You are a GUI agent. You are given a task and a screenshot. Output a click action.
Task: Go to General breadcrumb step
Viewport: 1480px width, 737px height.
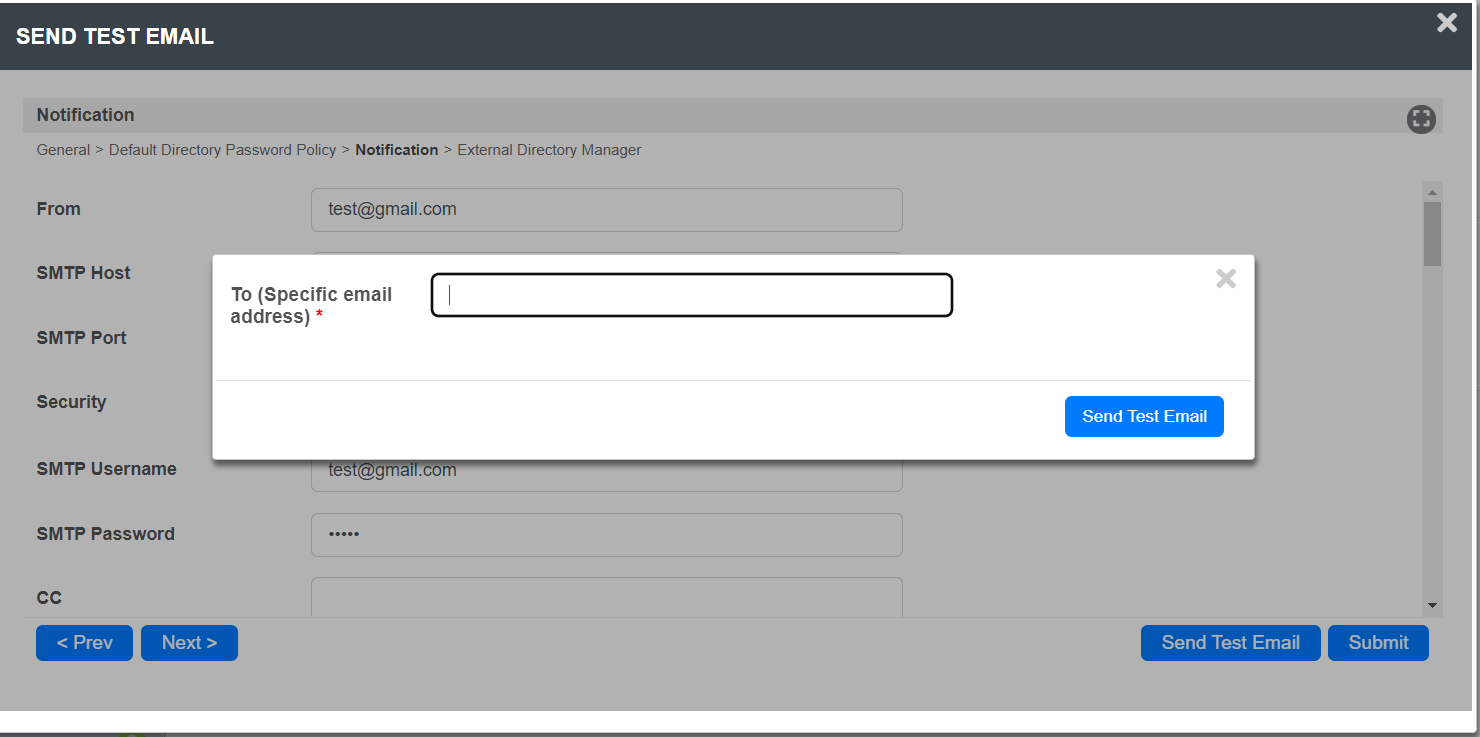63,150
